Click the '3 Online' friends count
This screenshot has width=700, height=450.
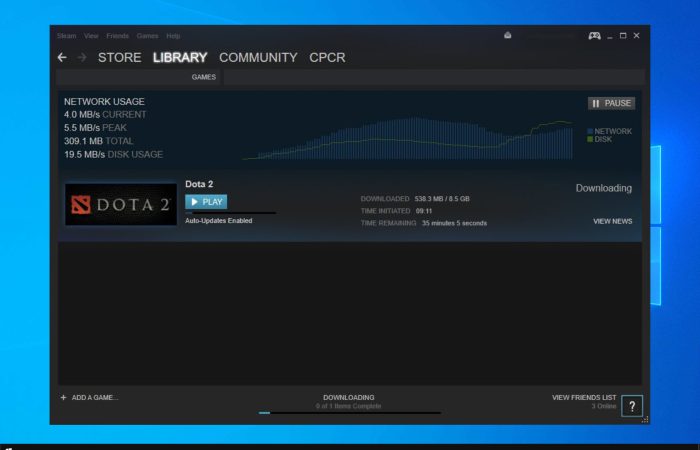pos(604,406)
